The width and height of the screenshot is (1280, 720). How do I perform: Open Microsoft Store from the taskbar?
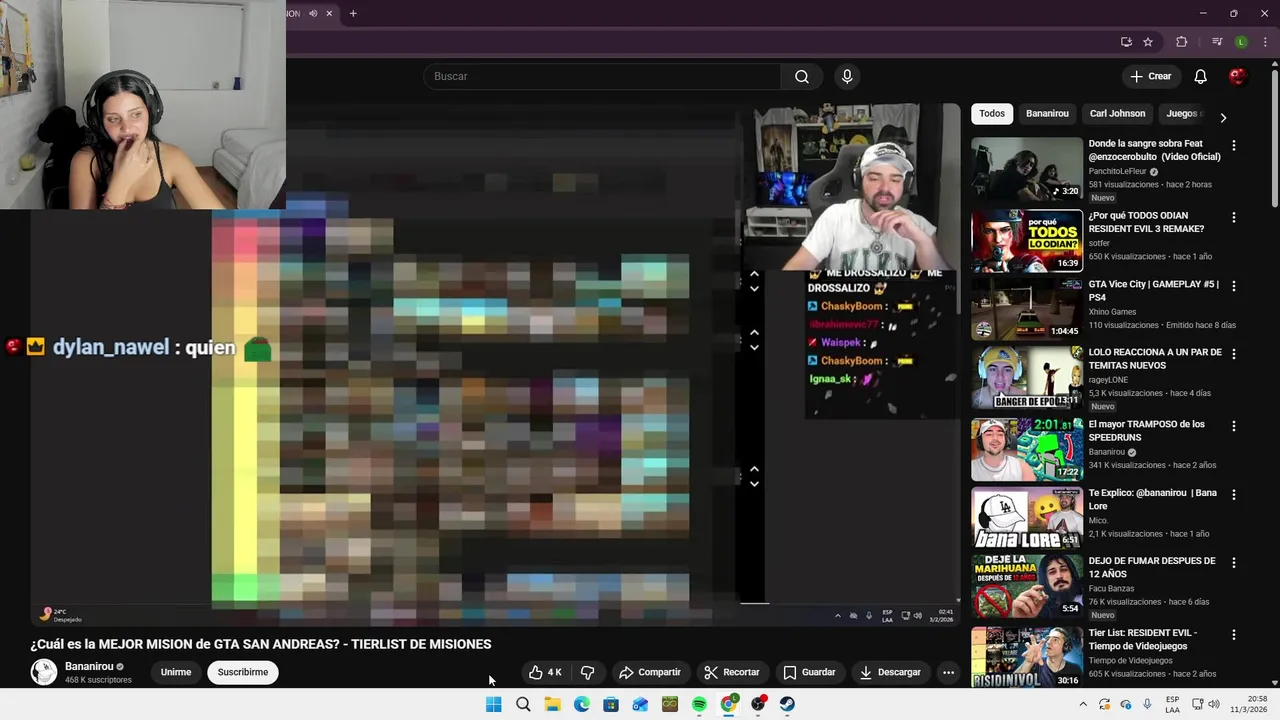click(611, 704)
